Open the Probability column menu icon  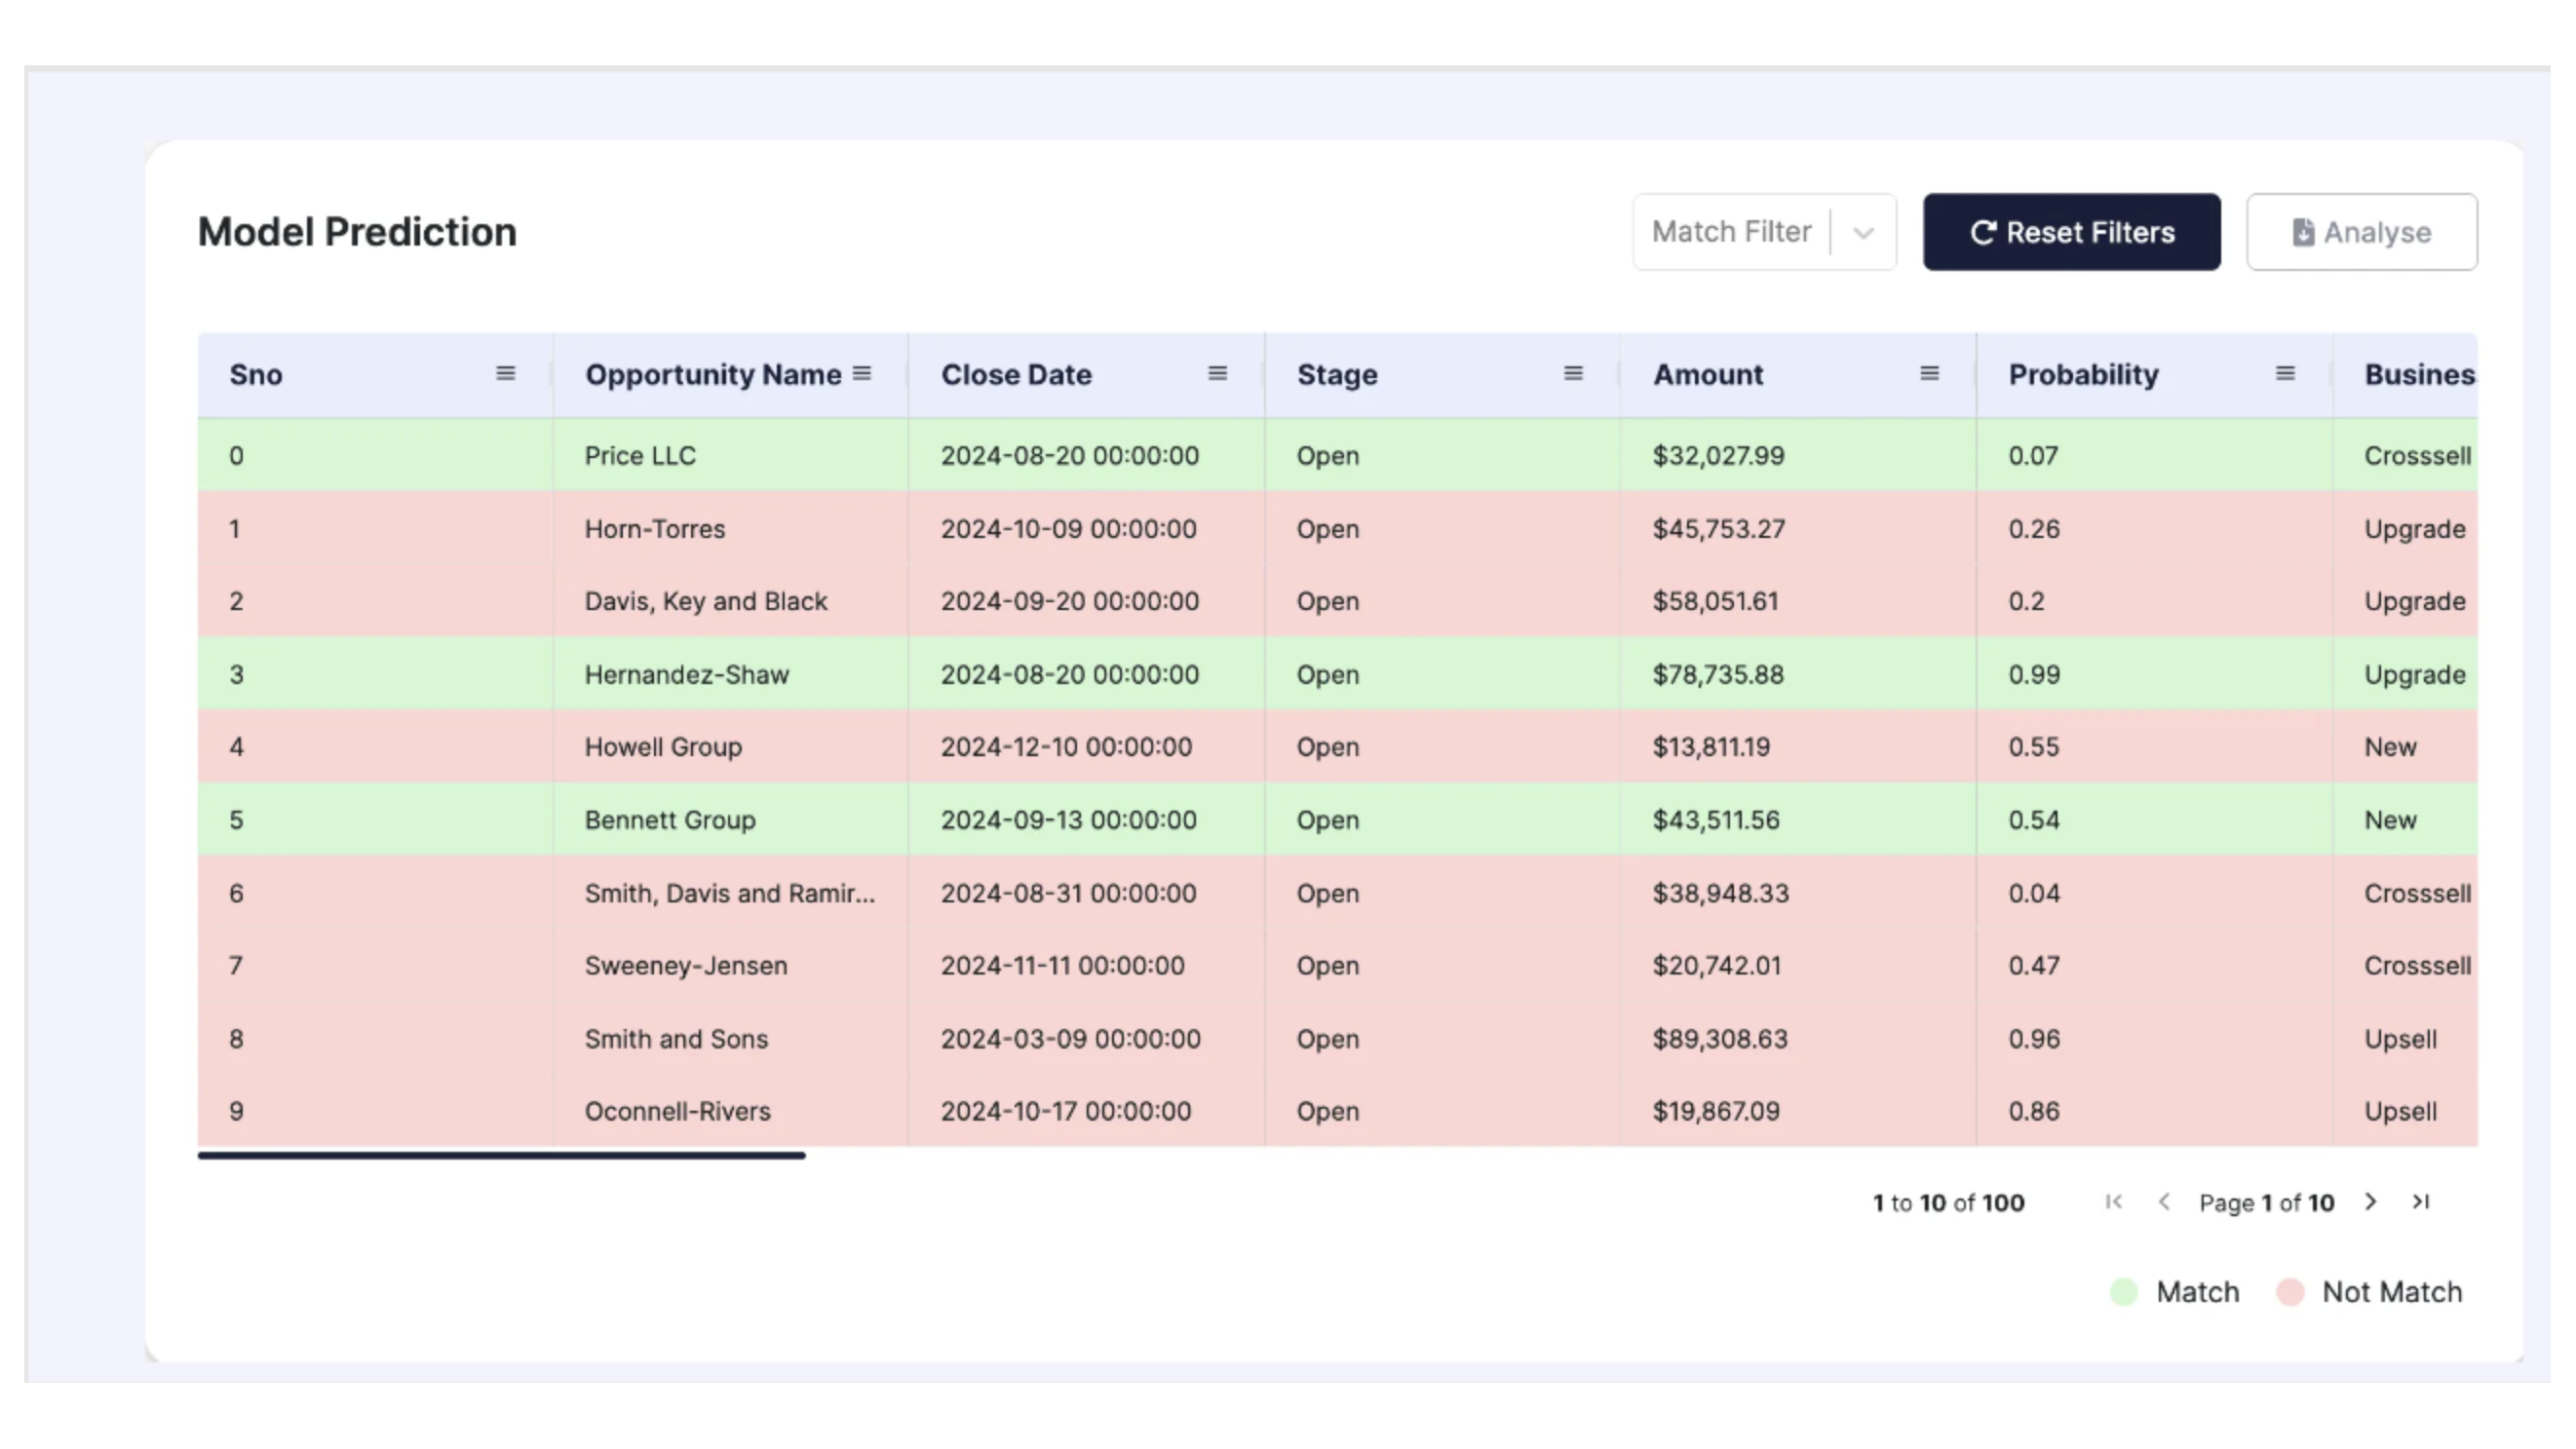2285,374
